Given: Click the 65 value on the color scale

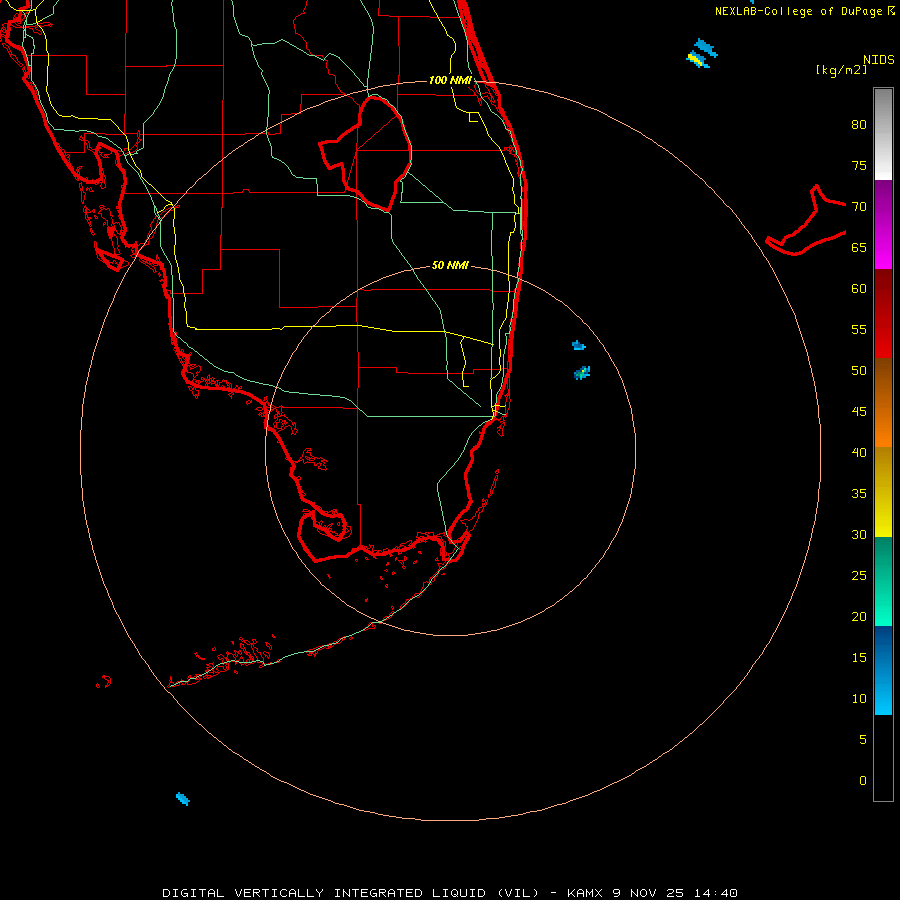Looking at the screenshot, I should click(859, 247).
